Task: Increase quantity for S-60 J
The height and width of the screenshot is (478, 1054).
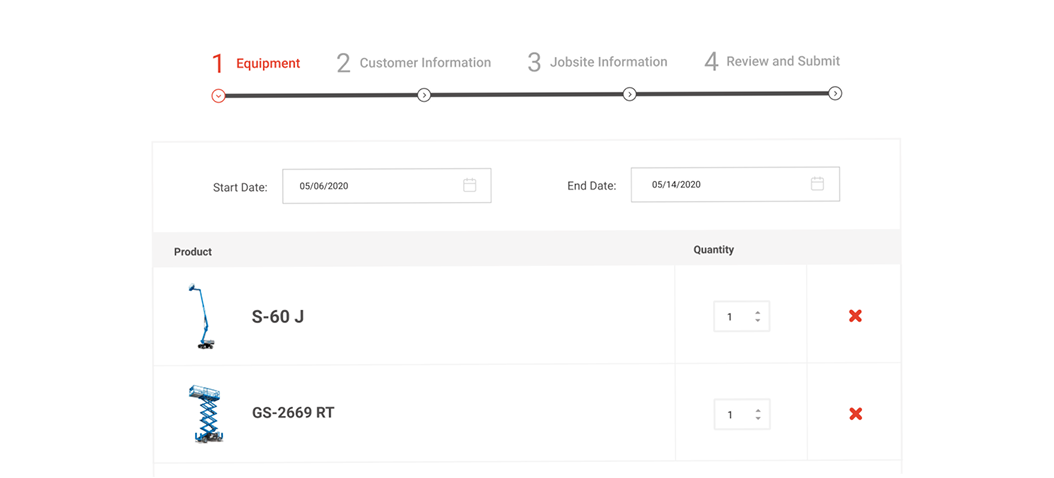Action: click(x=758, y=312)
